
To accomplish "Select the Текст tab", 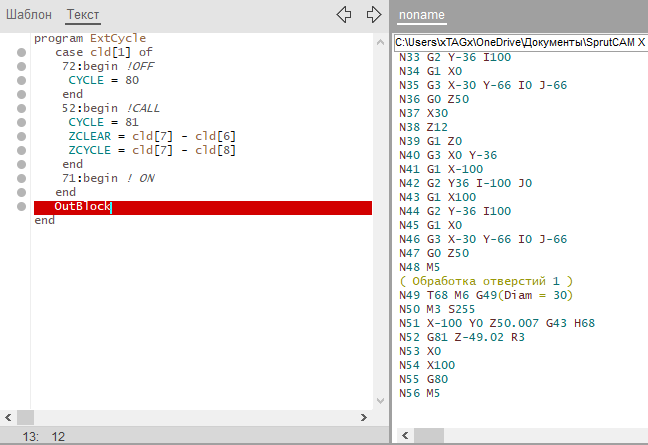I will pyautogui.click(x=83, y=15).
